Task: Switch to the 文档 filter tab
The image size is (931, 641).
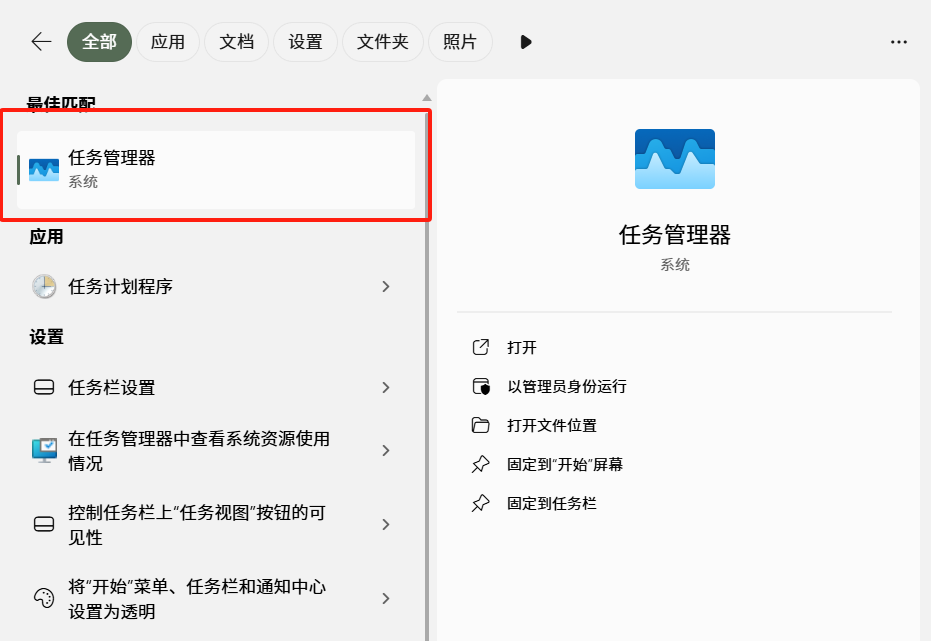Action: (x=236, y=42)
